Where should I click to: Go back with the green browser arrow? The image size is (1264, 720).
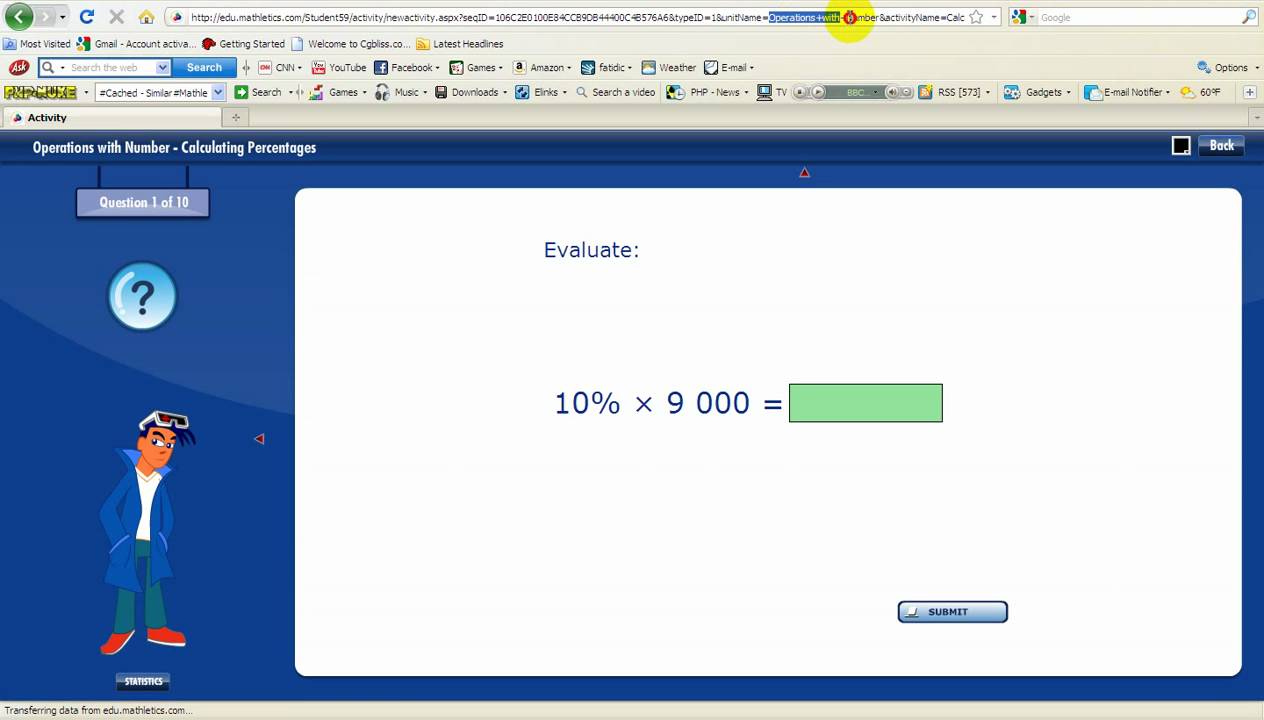(18, 16)
